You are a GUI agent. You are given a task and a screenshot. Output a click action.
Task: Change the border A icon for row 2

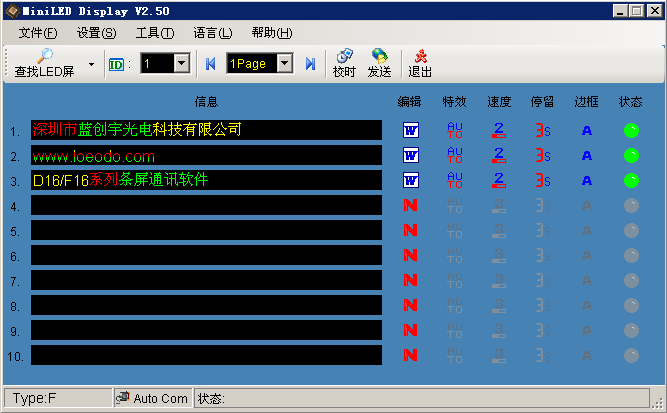coord(587,156)
